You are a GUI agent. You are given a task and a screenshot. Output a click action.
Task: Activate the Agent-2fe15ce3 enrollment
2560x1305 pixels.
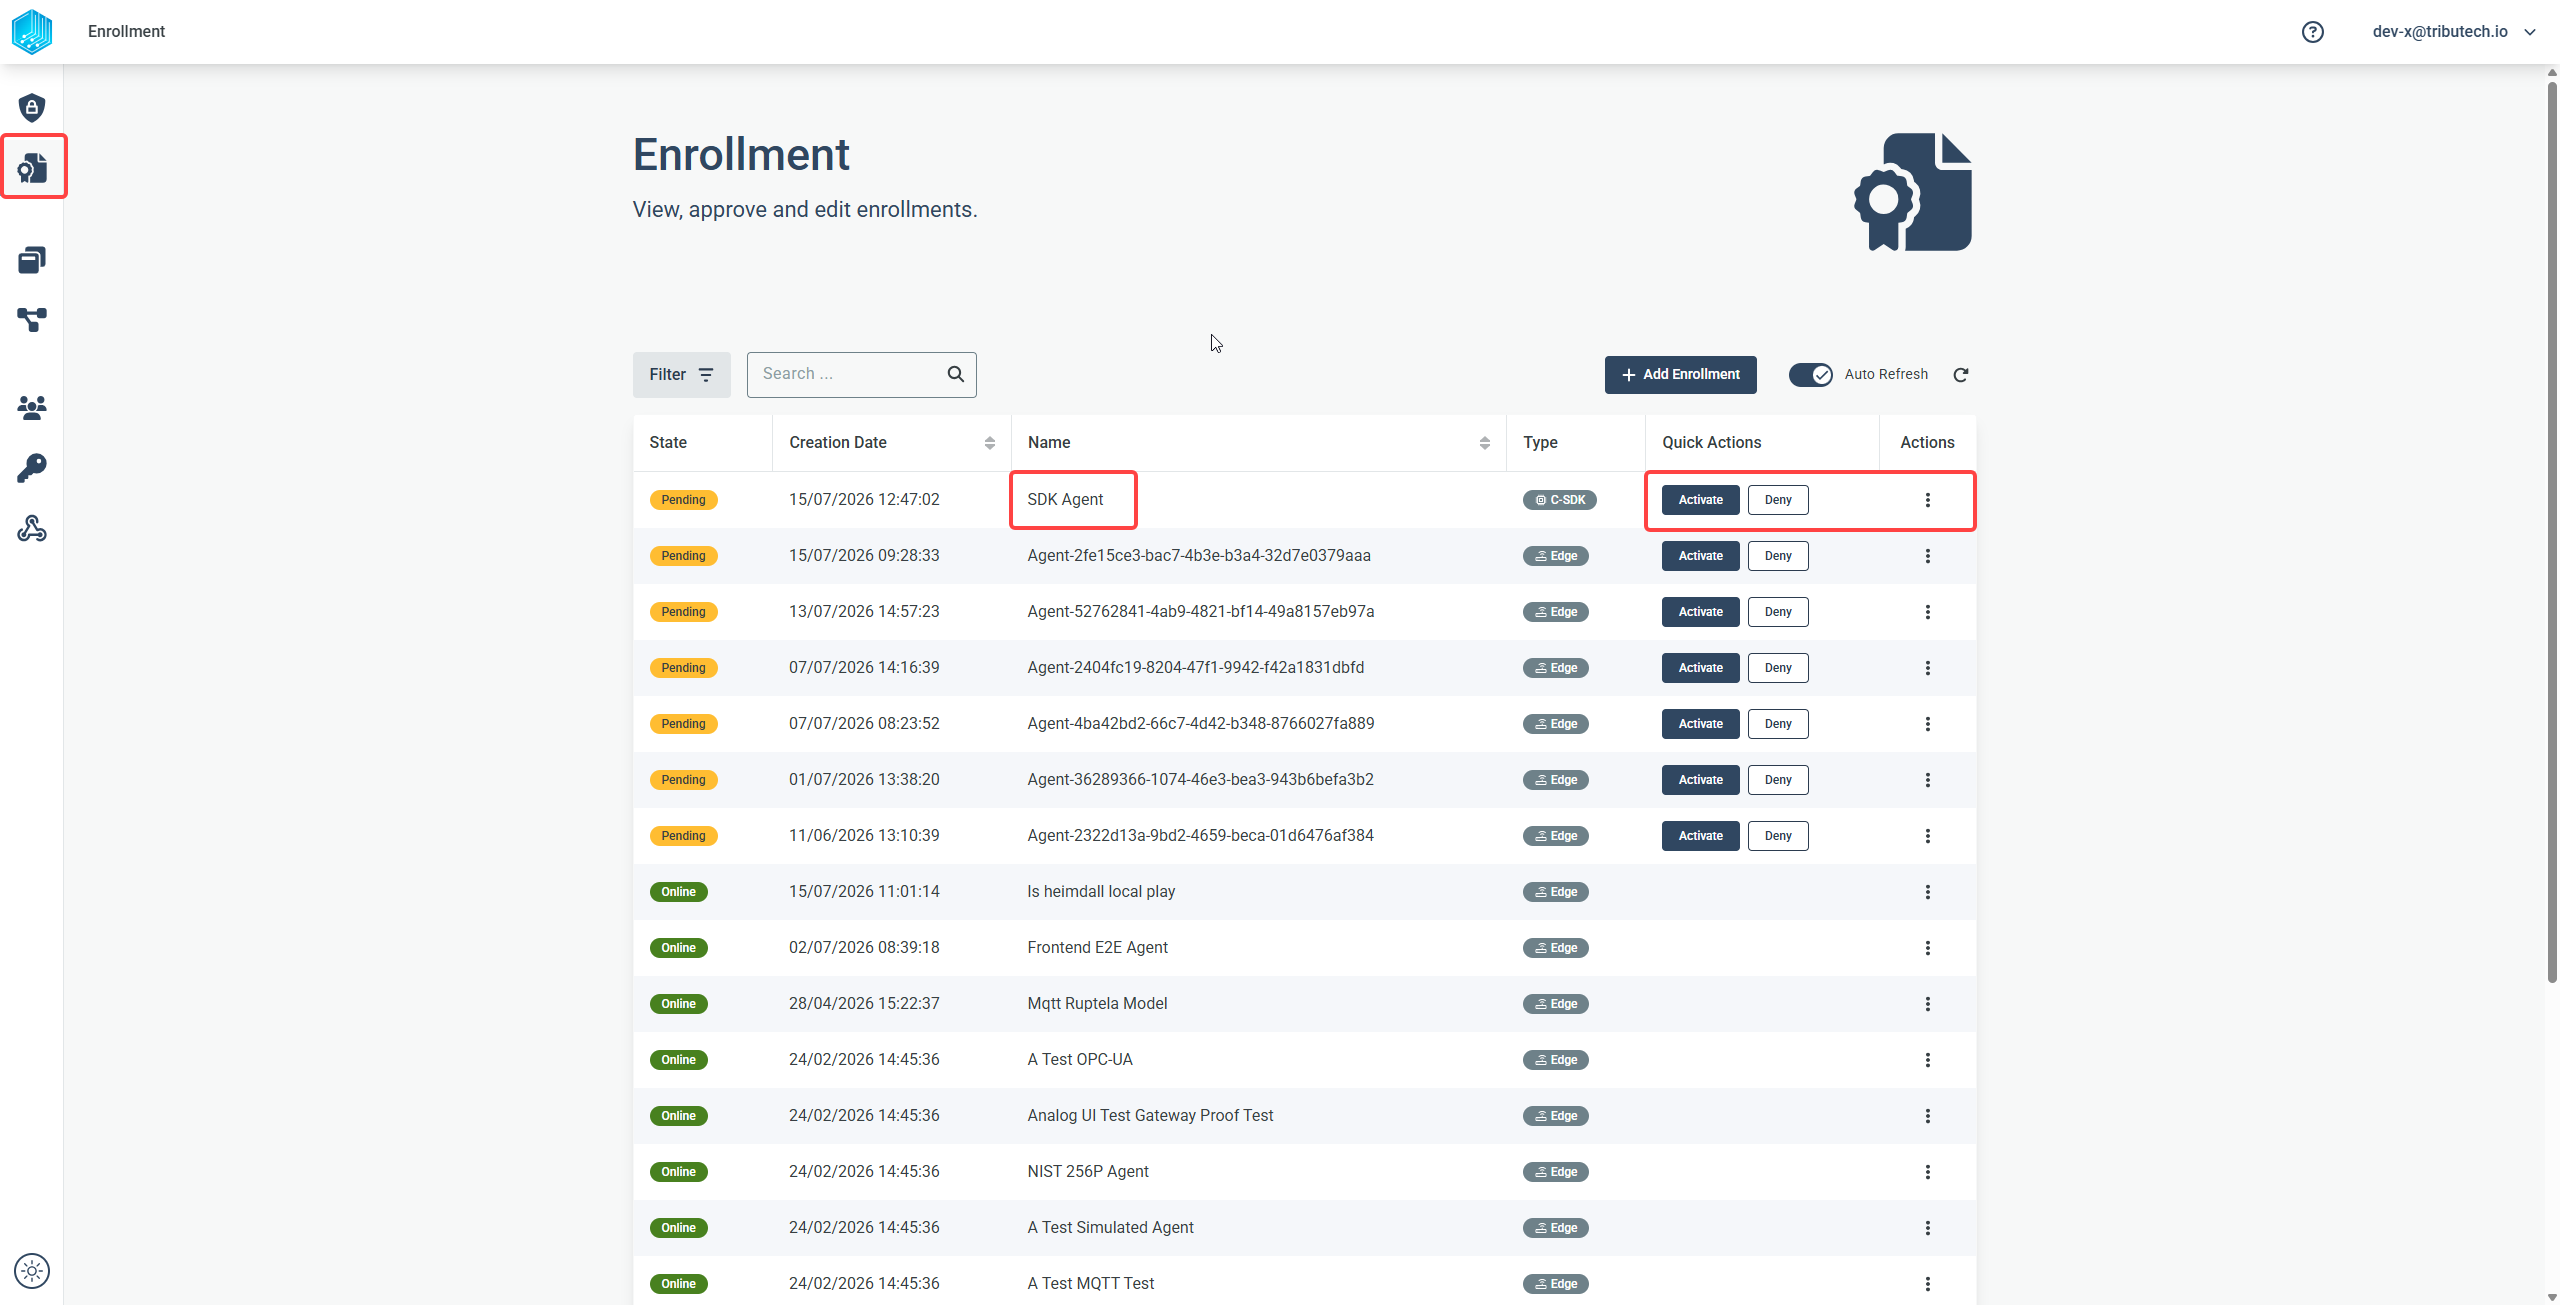1700,556
